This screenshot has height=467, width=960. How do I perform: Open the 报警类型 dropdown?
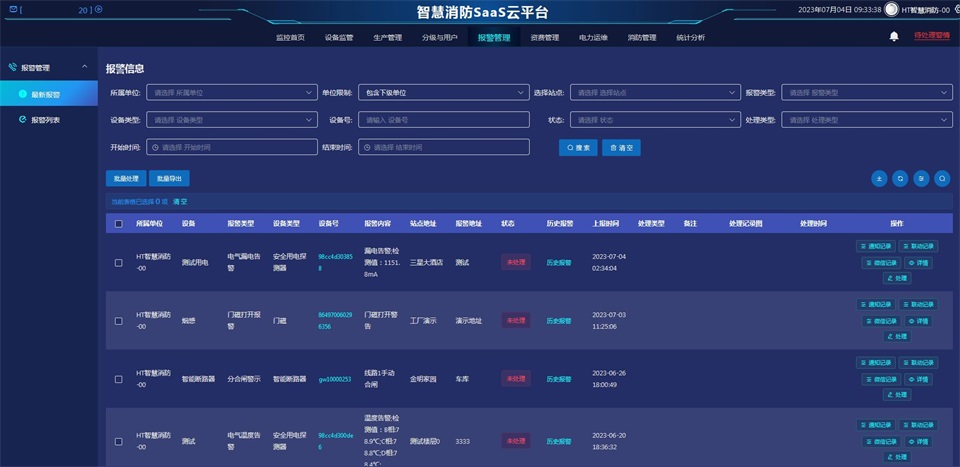(867, 93)
